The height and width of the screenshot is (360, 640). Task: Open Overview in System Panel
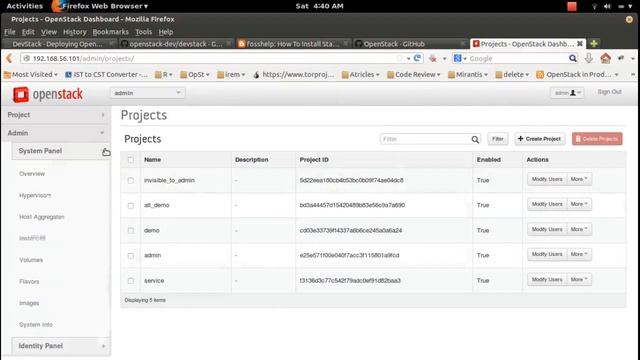32,174
